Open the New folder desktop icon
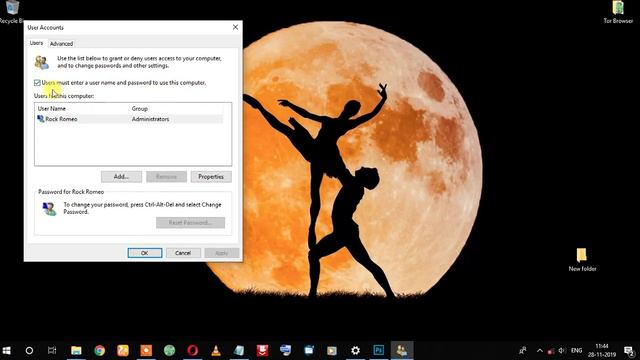The height and width of the screenshot is (360, 640). (582, 260)
